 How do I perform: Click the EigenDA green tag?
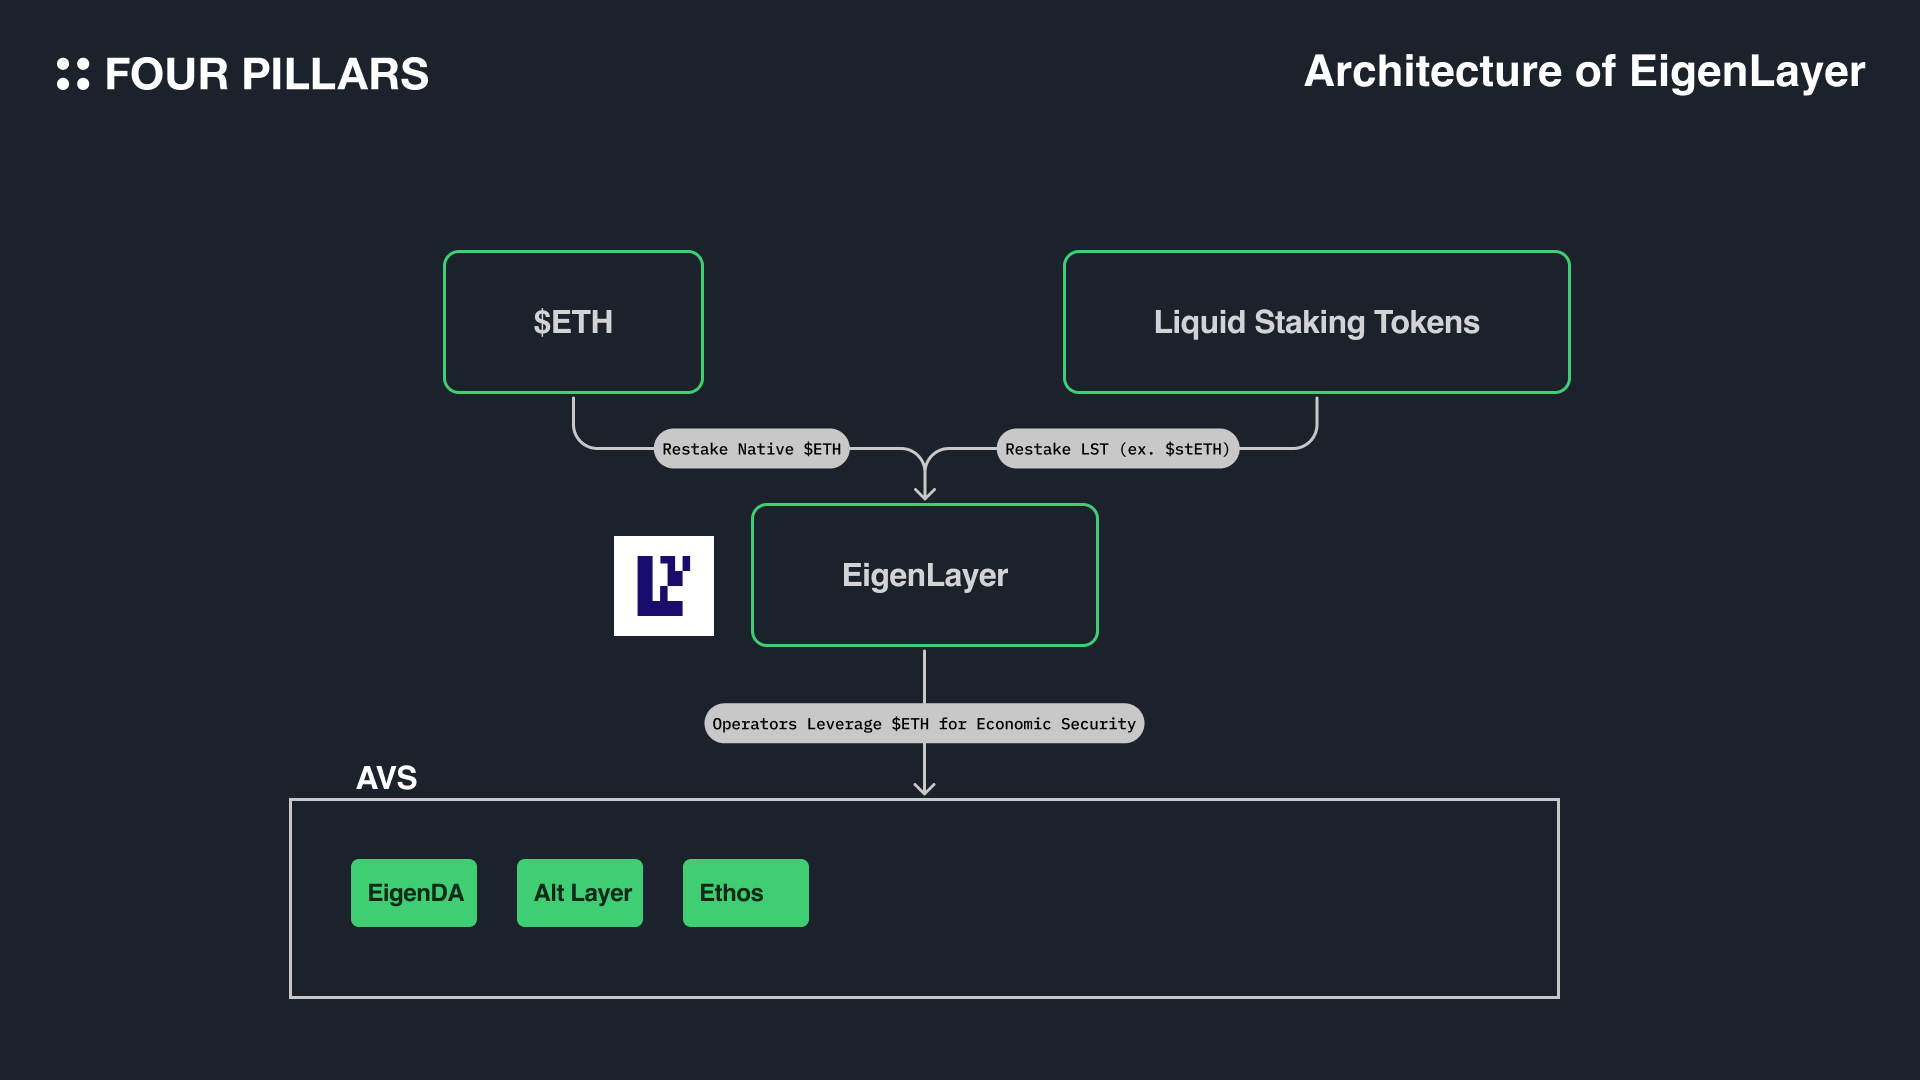414,893
